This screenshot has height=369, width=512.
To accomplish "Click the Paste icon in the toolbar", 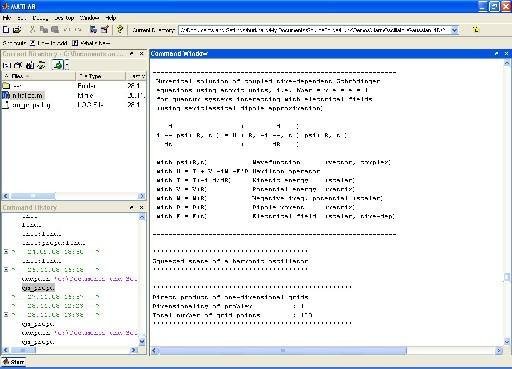I will tap(55, 30).
